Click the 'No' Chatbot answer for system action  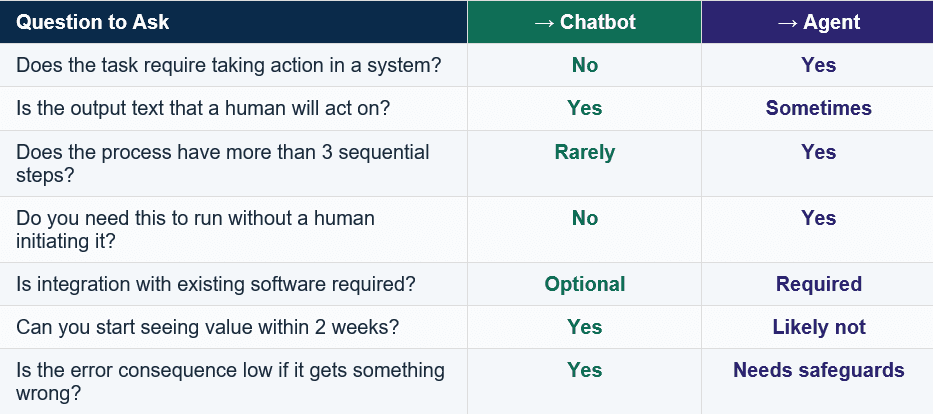584,65
